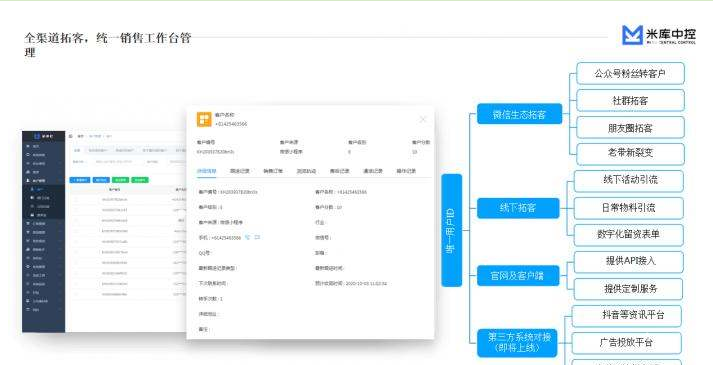This screenshot has width=713, height=365.
Task: Select the 通话记录 tab
Action: 373,171
